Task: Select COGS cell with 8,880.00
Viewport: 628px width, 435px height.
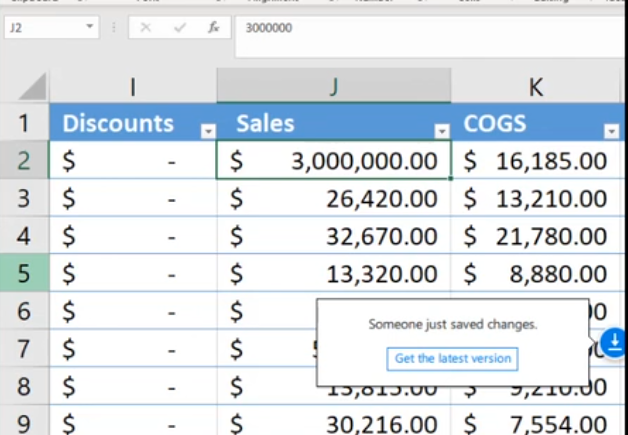Action: (537, 273)
